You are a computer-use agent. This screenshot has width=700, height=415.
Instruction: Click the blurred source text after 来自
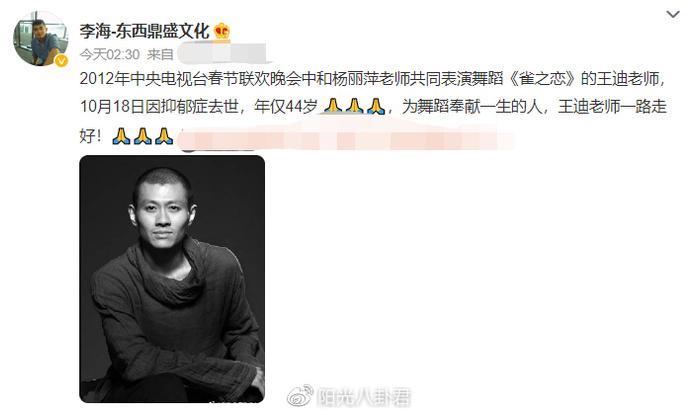tap(225, 54)
